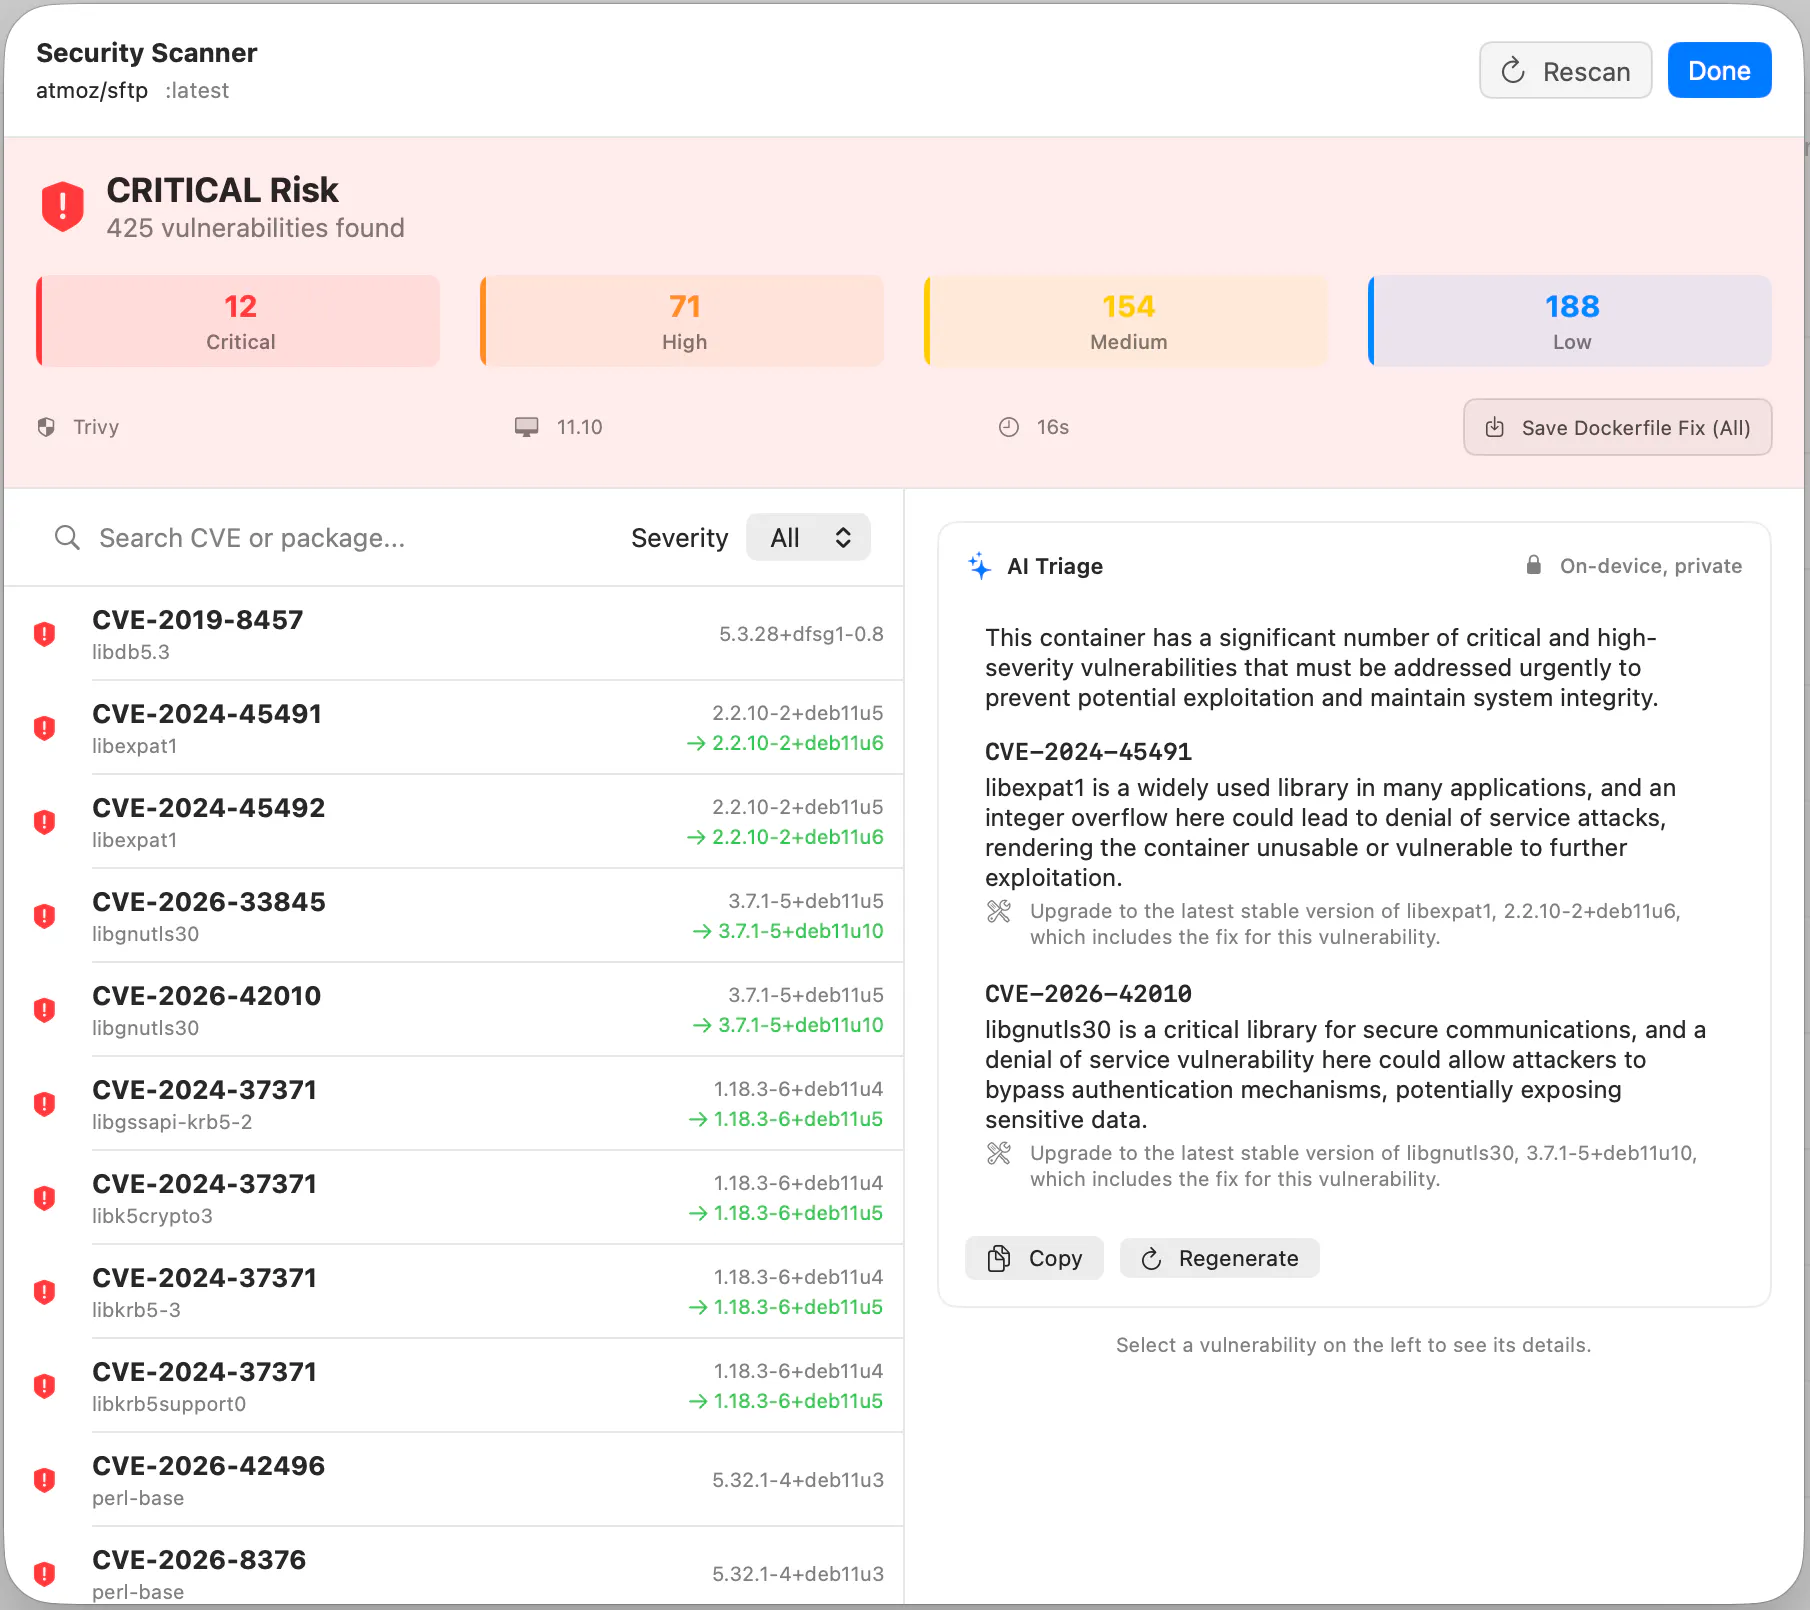The width and height of the screenshot is (1810, 1610).
Task: Copy the AI Triage summary
Action: click(x=1034, y=1258)
